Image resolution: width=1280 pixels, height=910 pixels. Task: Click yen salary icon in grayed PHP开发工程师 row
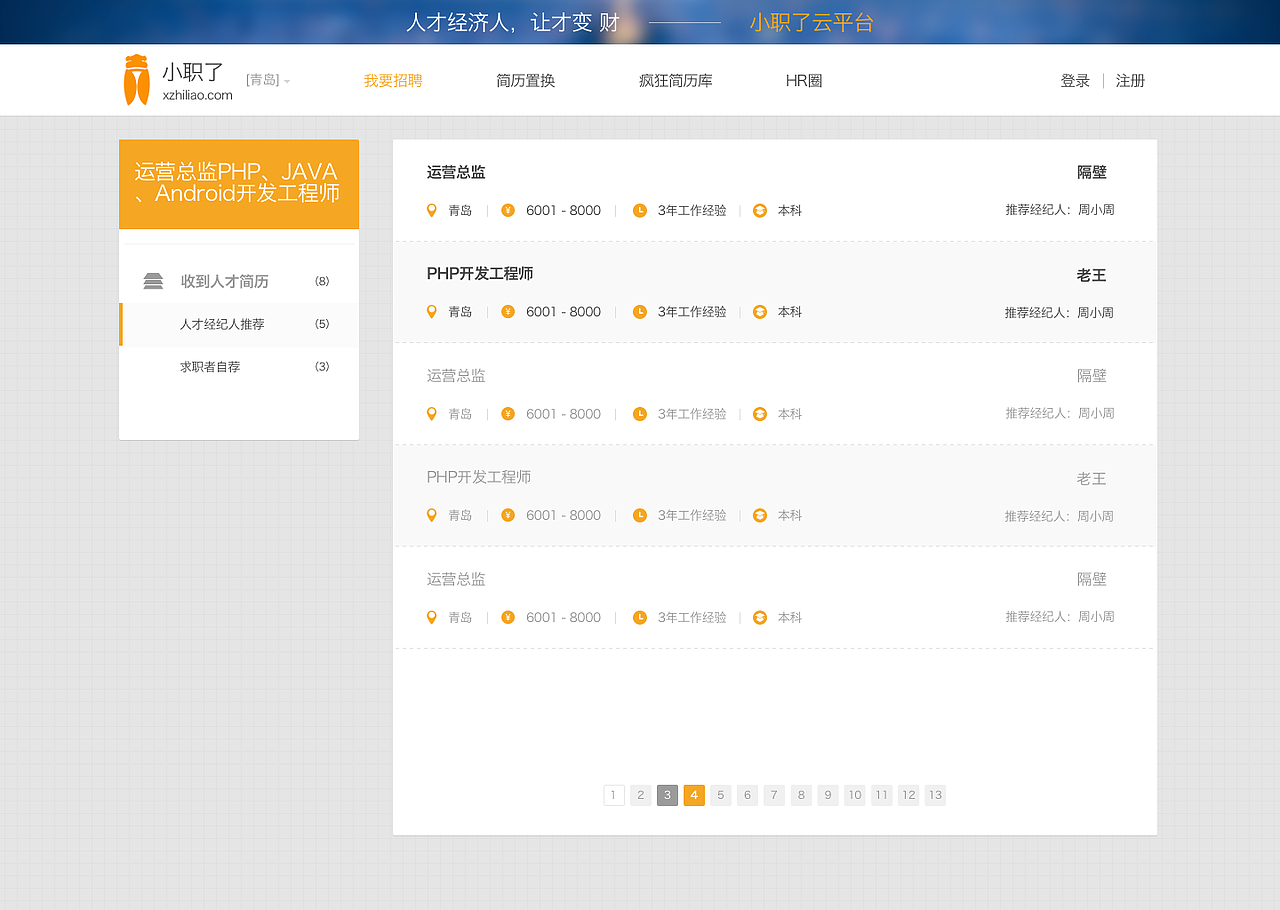(x=508, y=515)
